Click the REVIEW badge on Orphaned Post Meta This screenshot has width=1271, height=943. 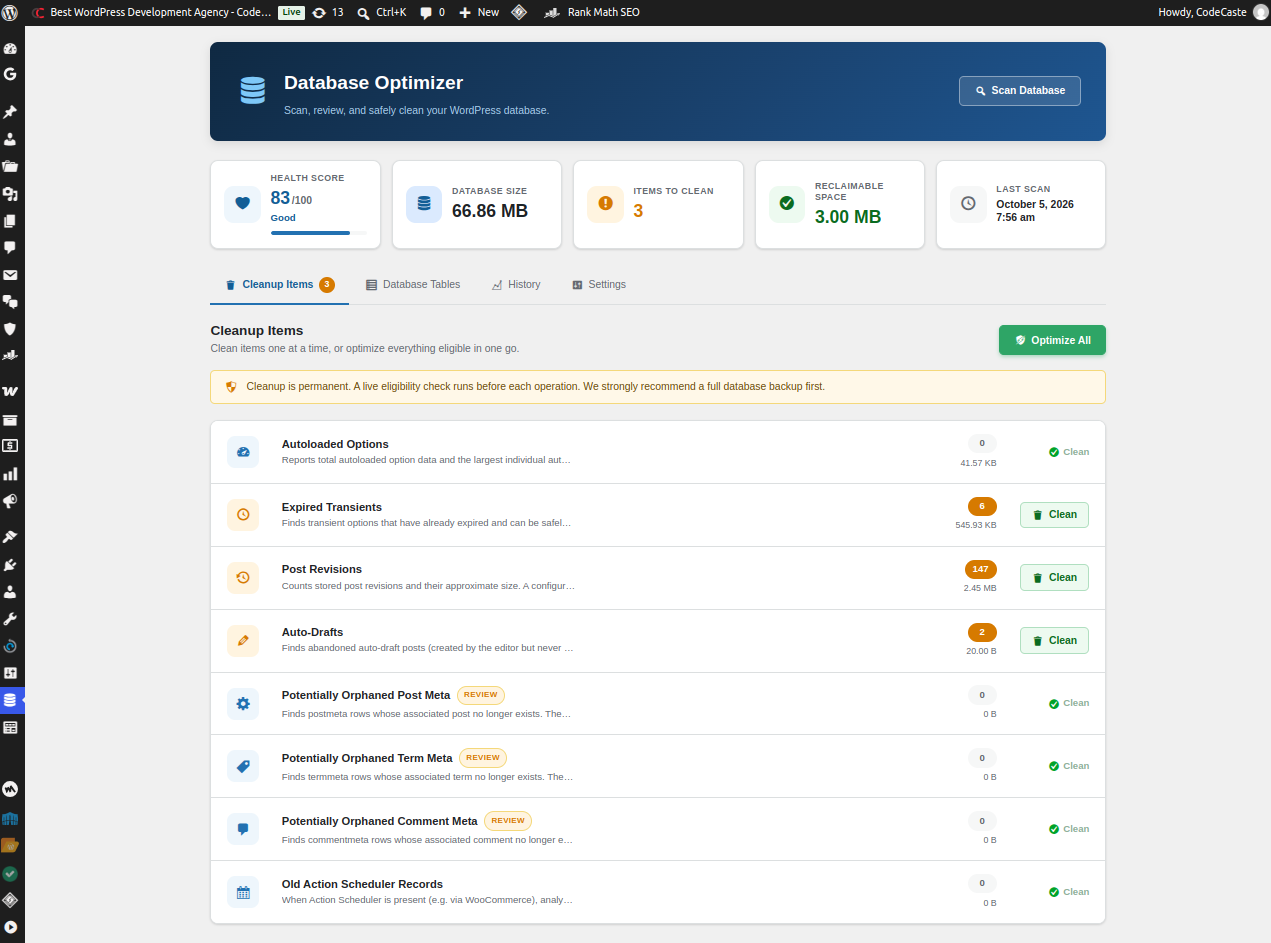click(x=481, y=695)
